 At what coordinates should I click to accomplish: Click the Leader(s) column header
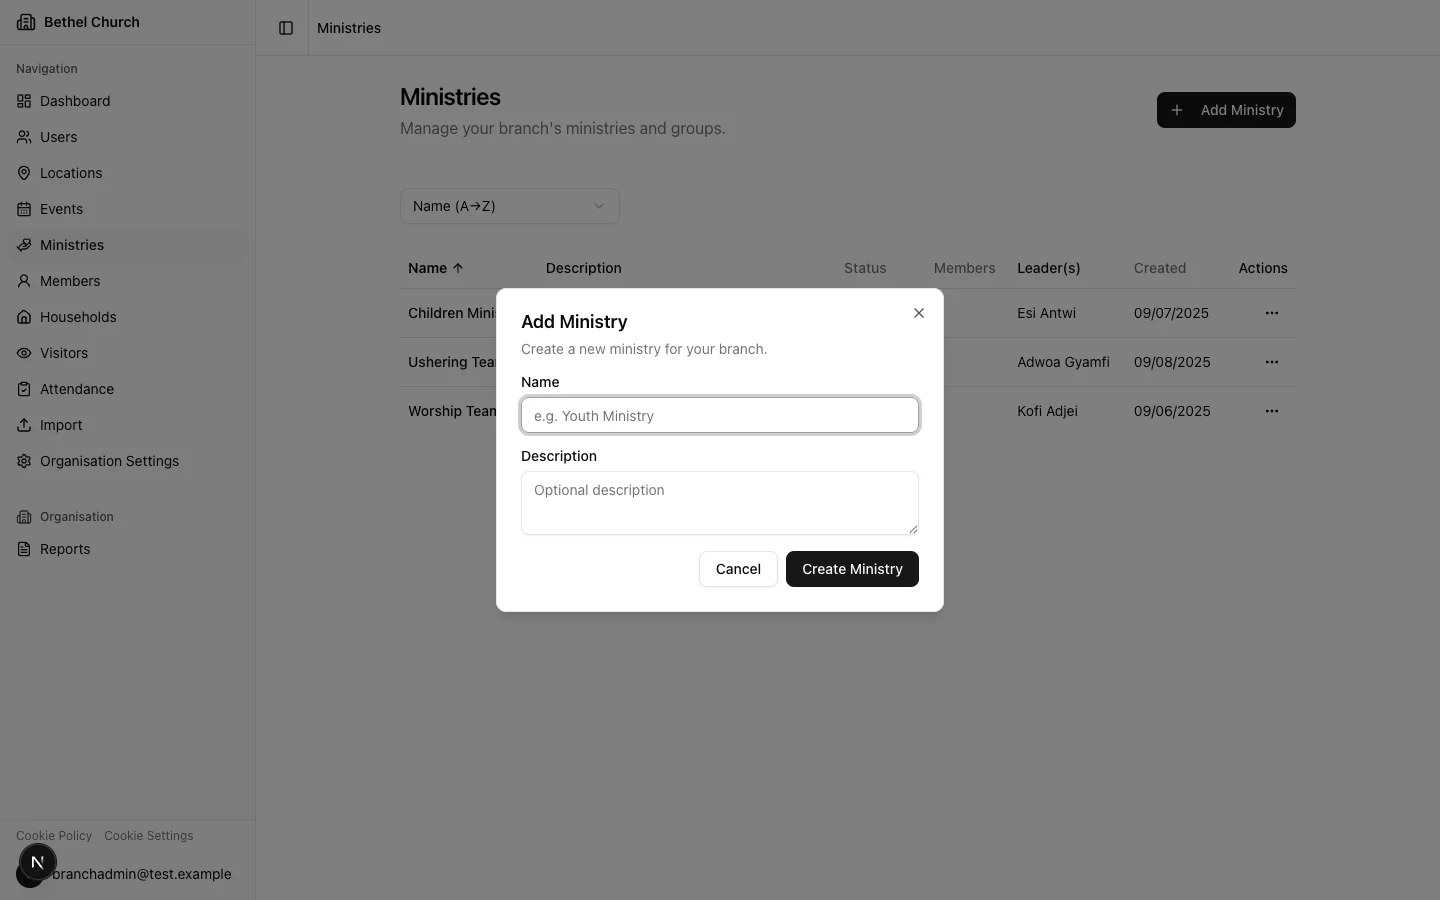pos(1049,268)
